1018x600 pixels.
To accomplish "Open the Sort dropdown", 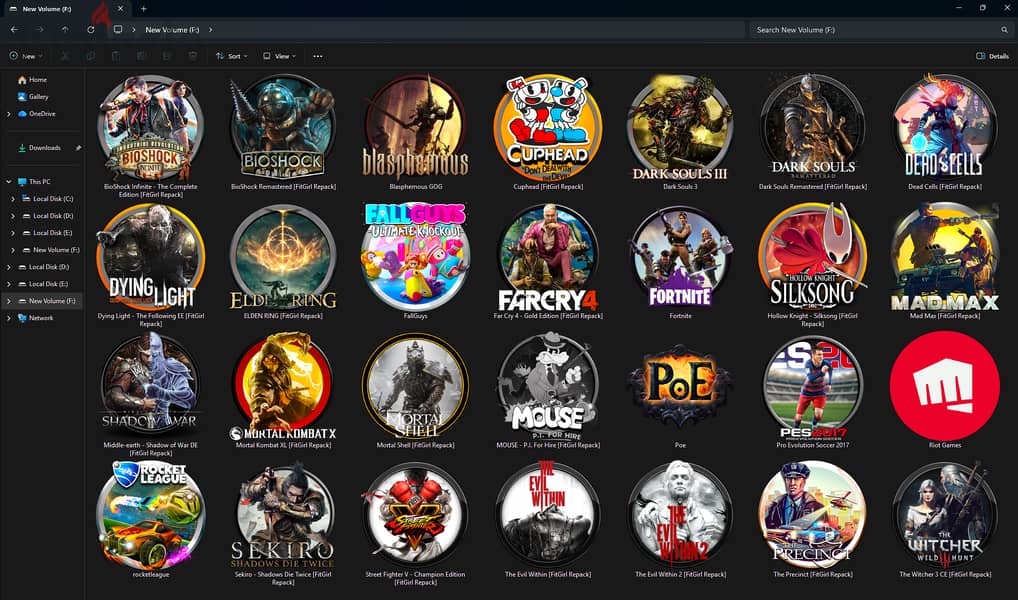I will click(232, 56).
